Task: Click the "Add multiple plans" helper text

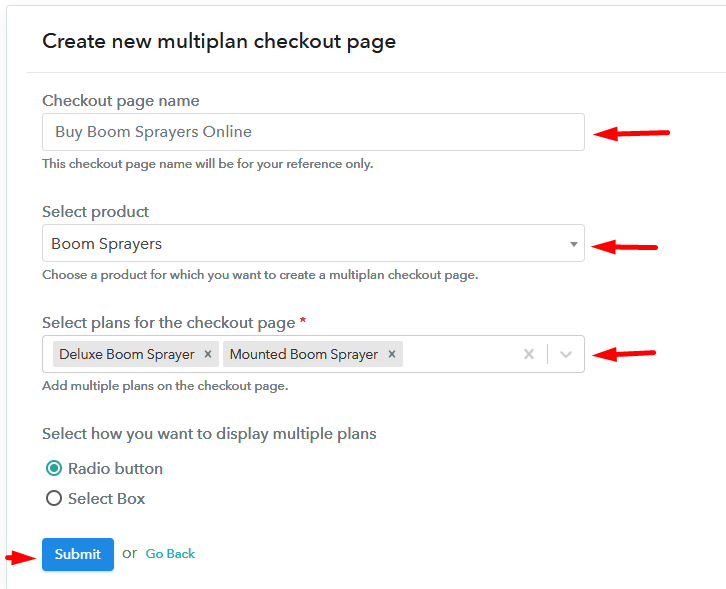Action: 165,386
